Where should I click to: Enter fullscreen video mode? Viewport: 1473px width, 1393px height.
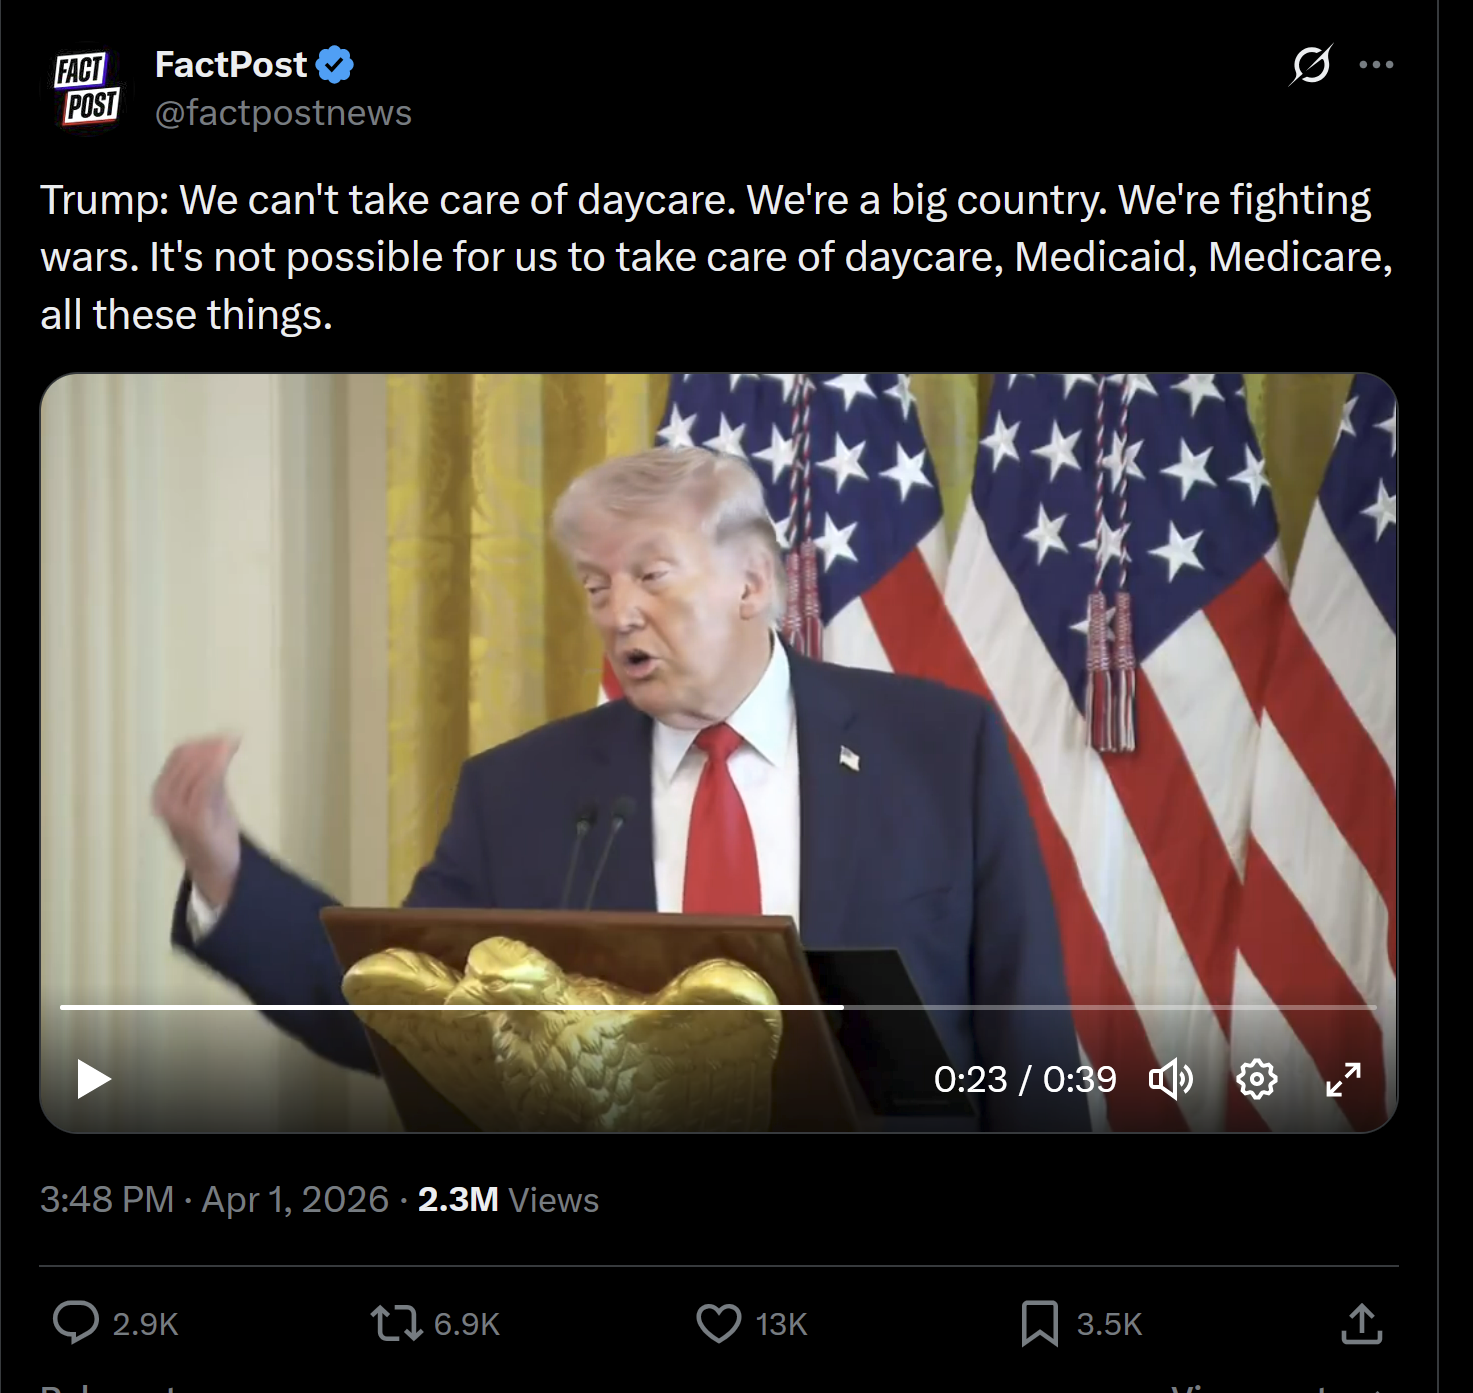(1343, 1079)
